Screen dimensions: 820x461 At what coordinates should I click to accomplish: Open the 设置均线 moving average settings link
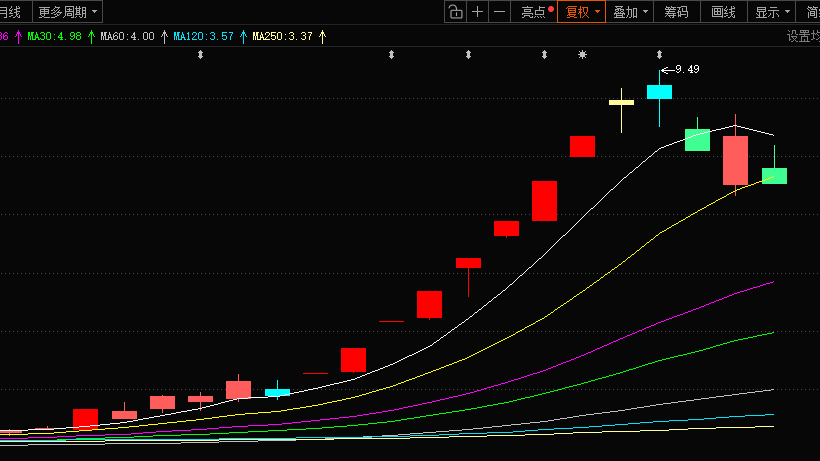pyautogui.click(x=803, y=36)
